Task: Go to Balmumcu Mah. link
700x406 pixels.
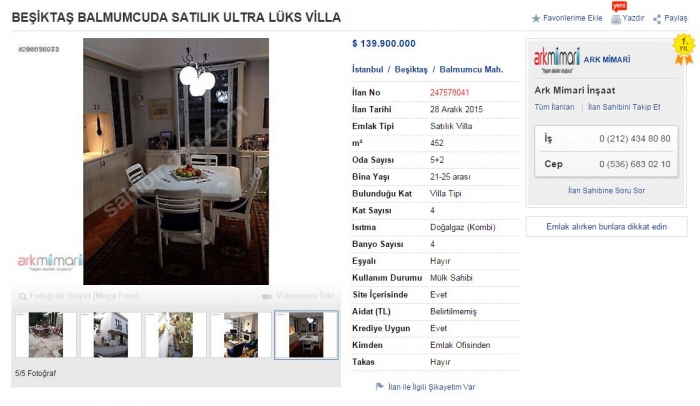Action: coord(471,69)
